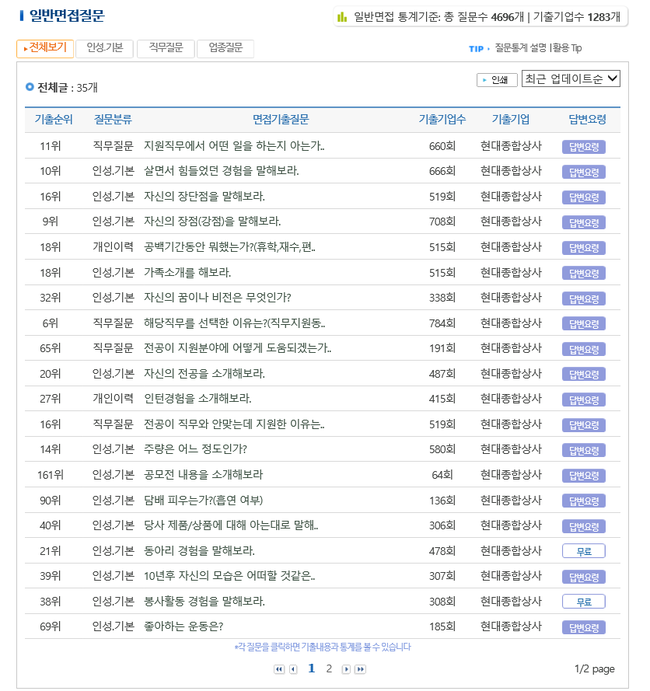Viewport: 650px width, 691px height.
Task: Click 답변요령 button for 자신의 장단점 row
Action: [x=583, y=197]
